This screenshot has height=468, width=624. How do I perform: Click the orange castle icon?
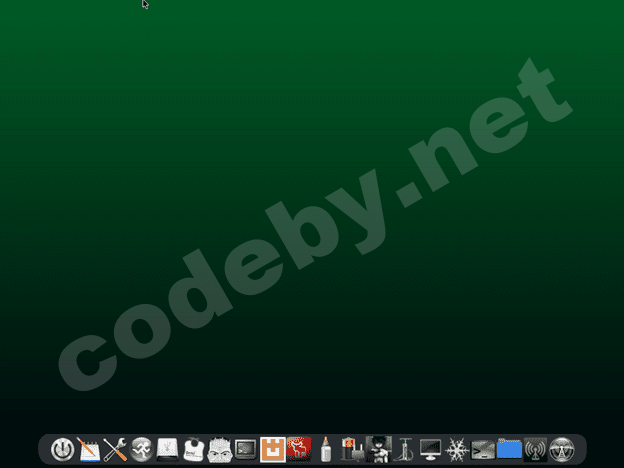coord(273,450)
